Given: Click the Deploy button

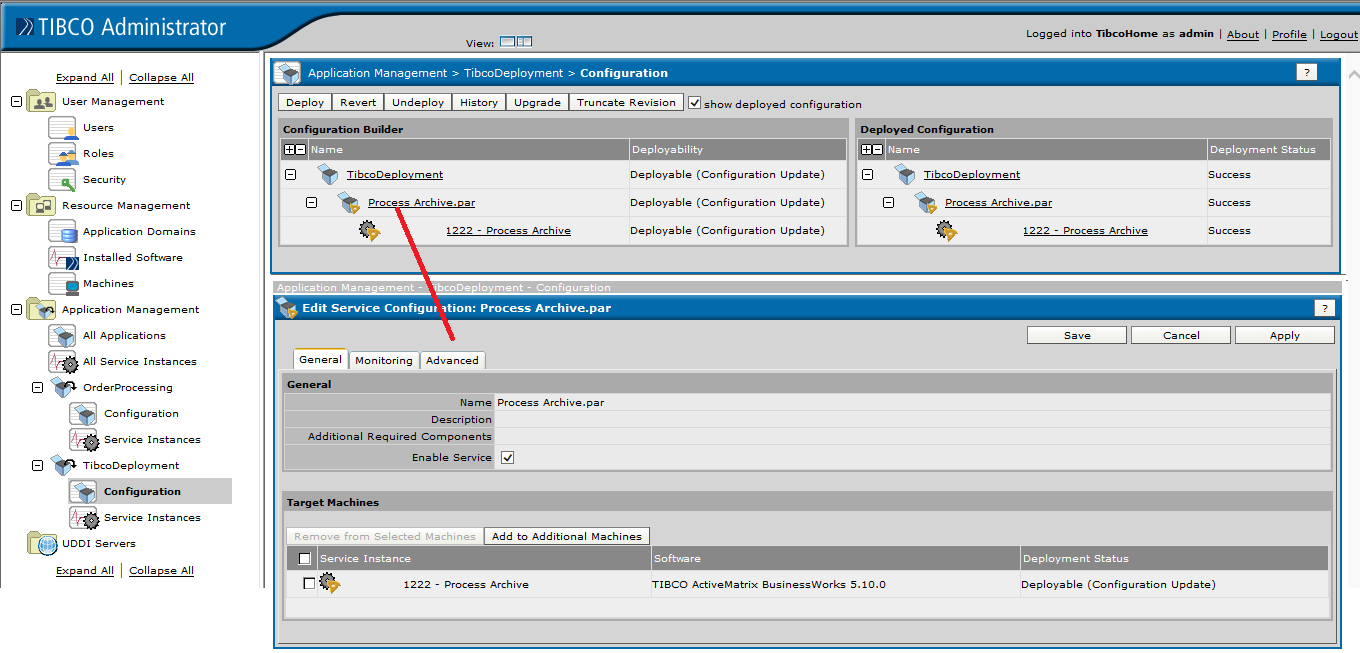Looking at the screenshot, I should (304, 101).
